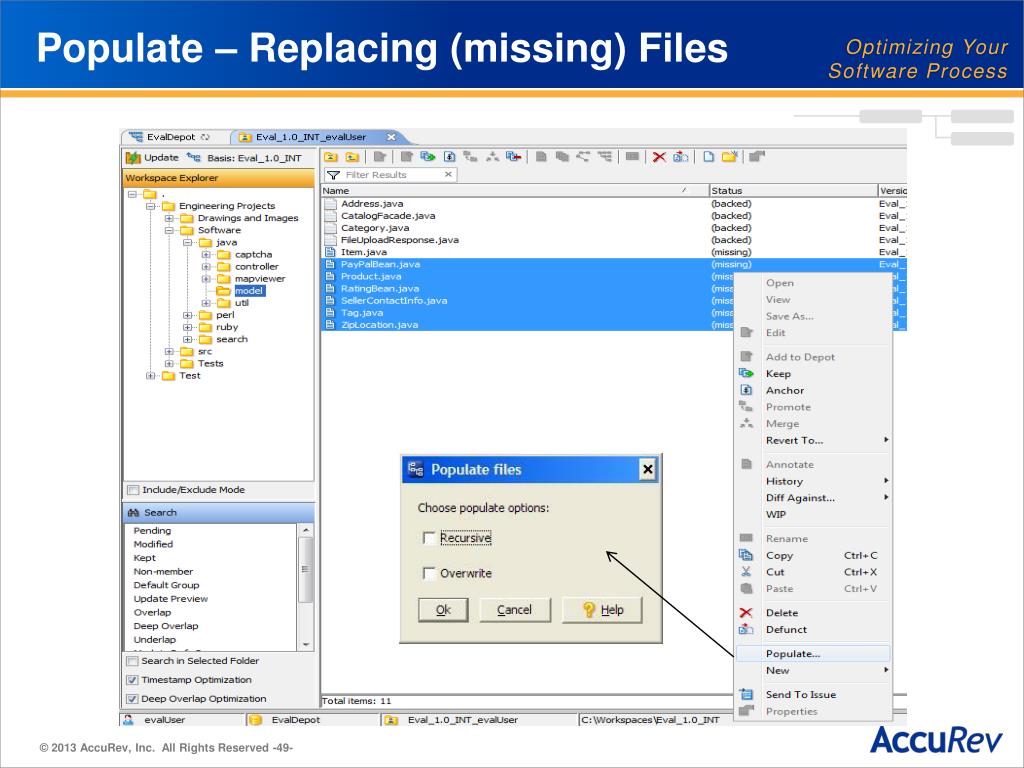Click the filter funnel icon

pos(334,175)
